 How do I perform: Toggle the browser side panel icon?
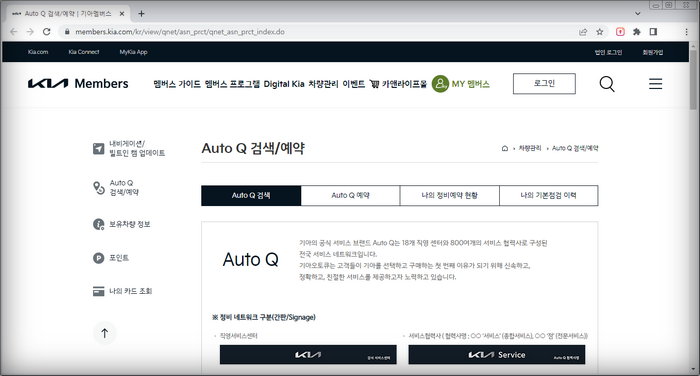tap(653, 32)
